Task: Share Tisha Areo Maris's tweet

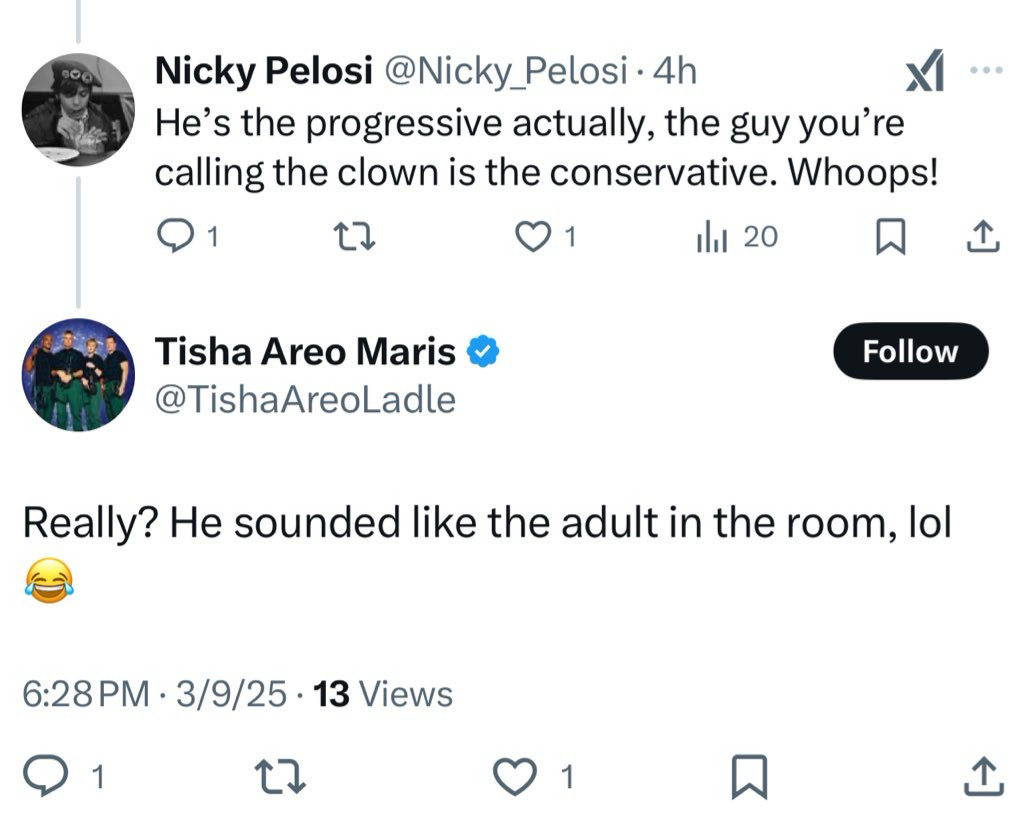Action: pyautogui.click(x=984, y=776)
